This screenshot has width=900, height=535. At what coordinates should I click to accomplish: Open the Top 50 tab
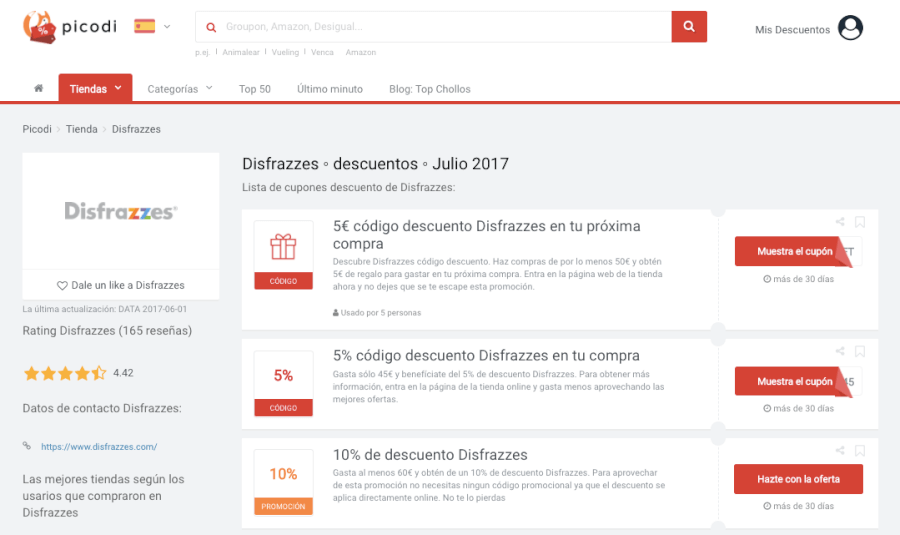click(x=254, y=89)
